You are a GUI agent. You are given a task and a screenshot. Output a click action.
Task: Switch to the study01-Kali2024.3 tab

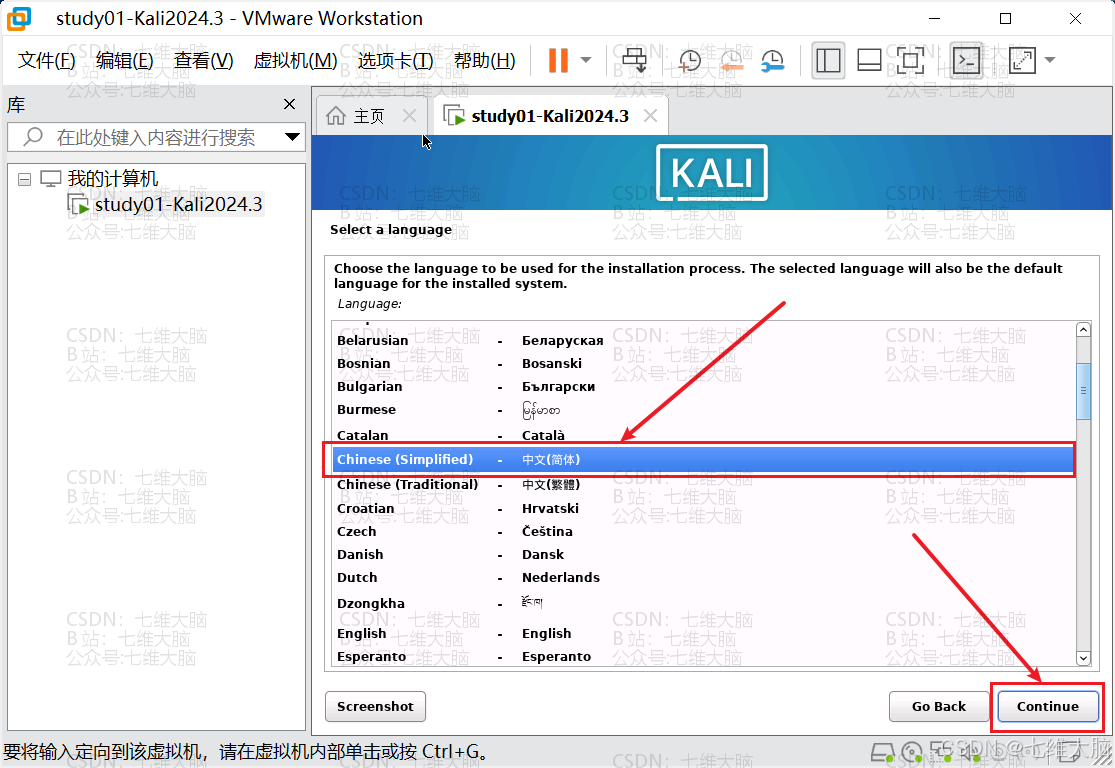click(x=549, y=116)
